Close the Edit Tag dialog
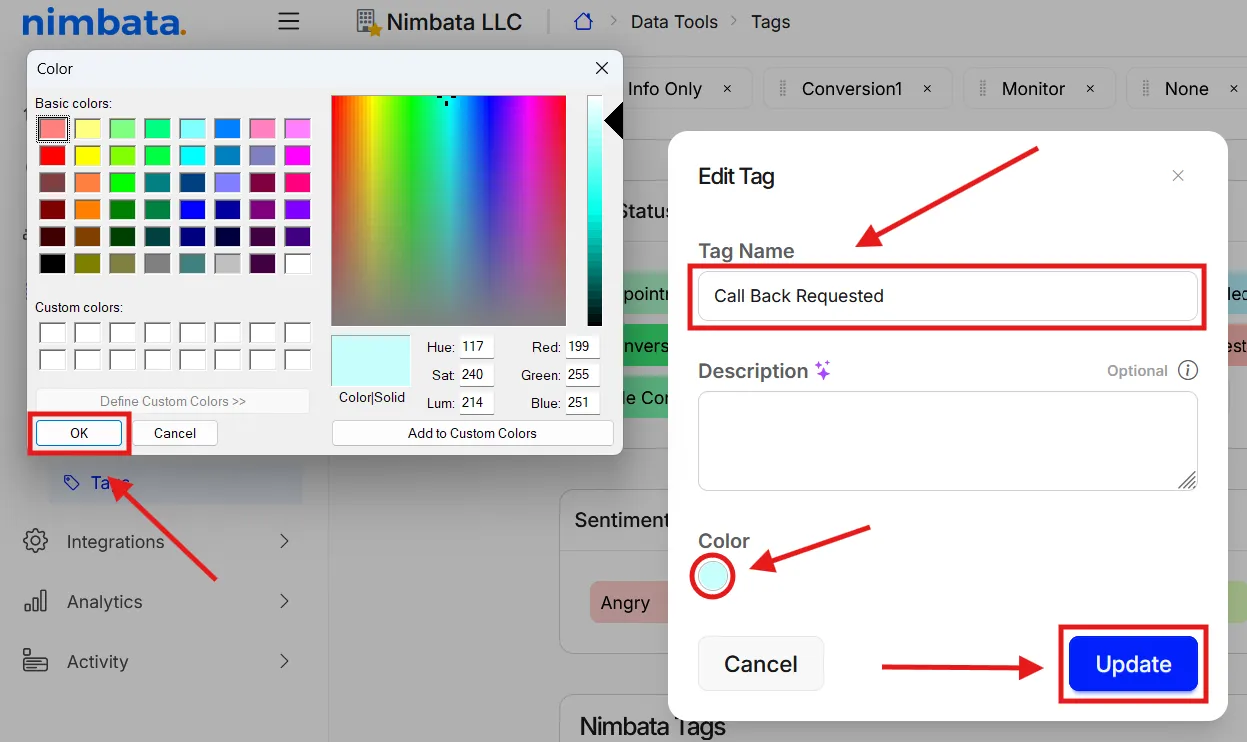 (1178, 176)
